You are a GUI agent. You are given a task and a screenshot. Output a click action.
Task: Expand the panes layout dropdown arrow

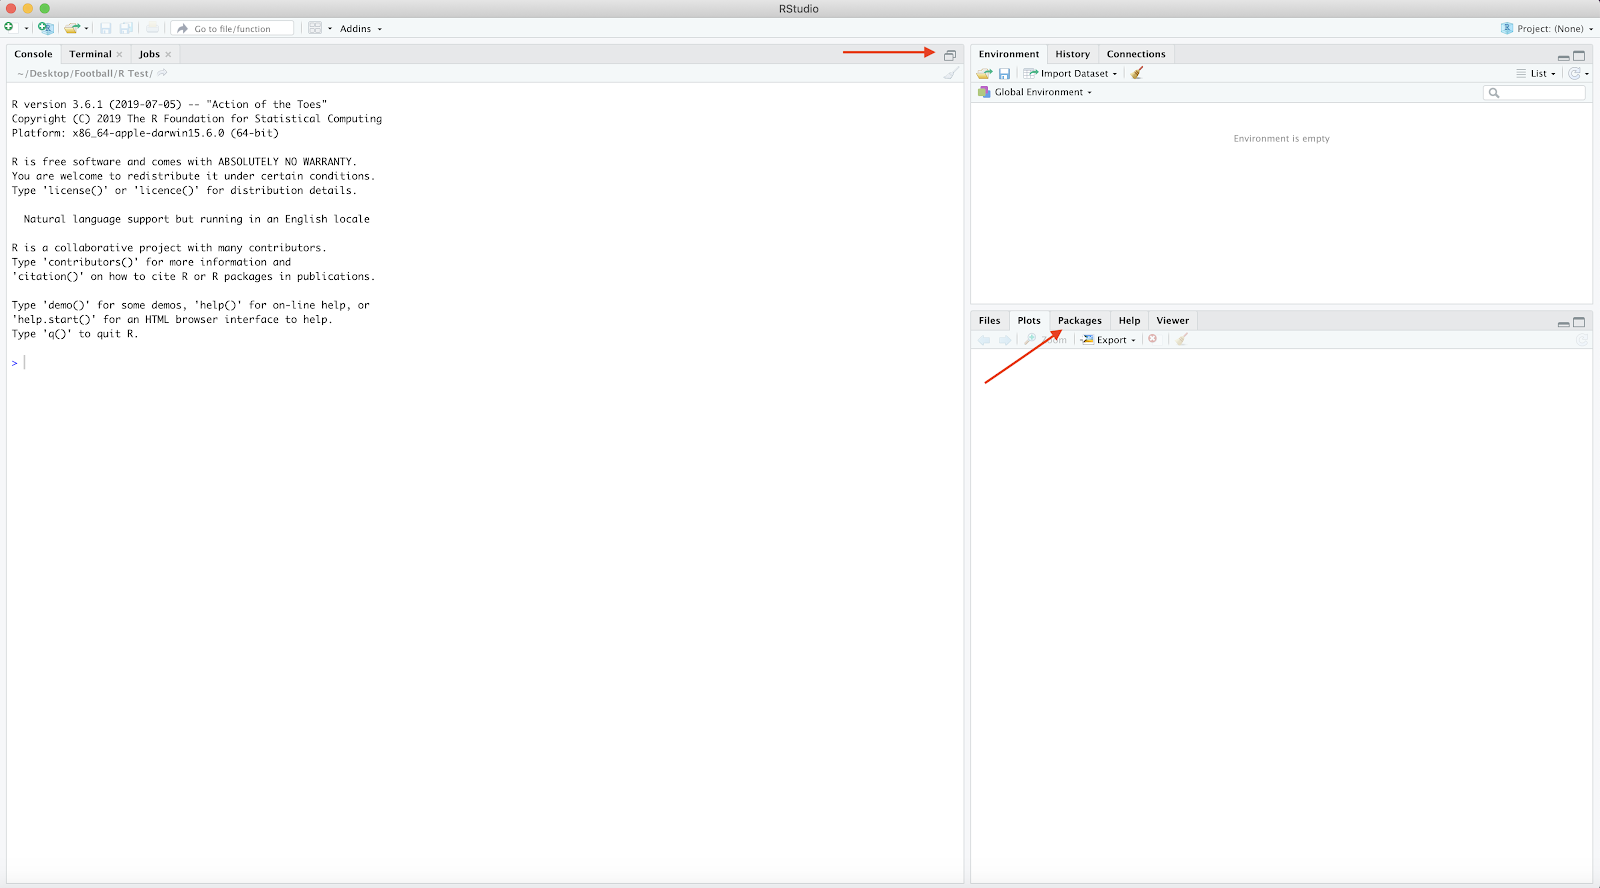pyautogui.click(x=330, y=29)
